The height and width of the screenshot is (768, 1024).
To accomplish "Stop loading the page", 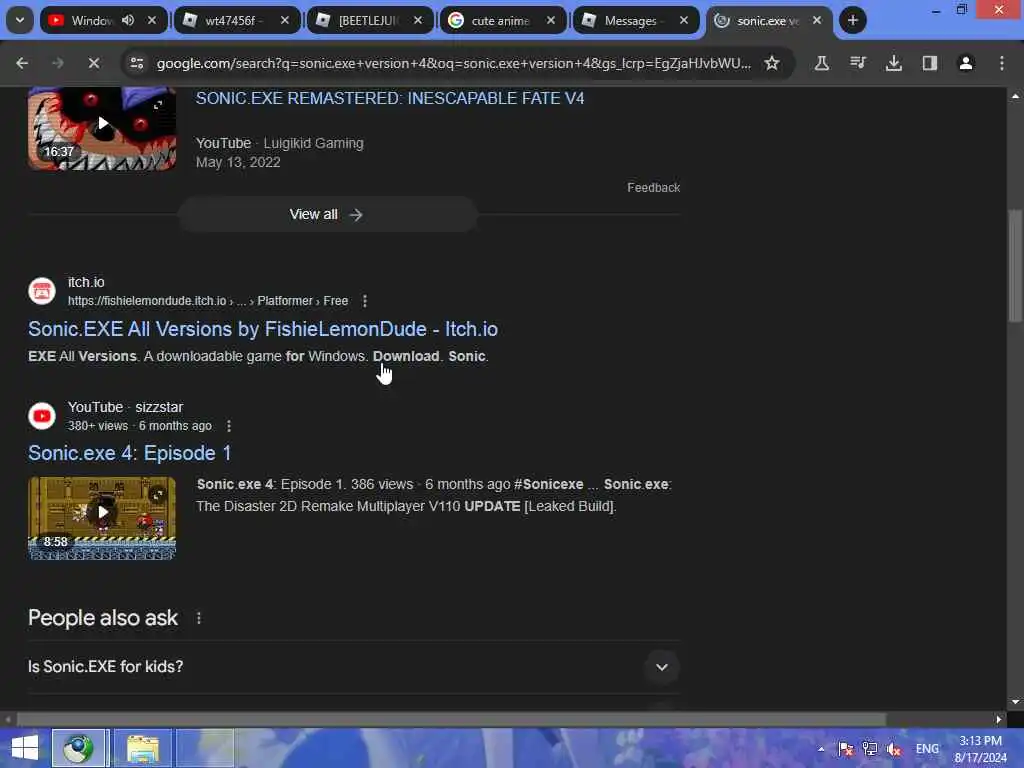I will point(93,63).
